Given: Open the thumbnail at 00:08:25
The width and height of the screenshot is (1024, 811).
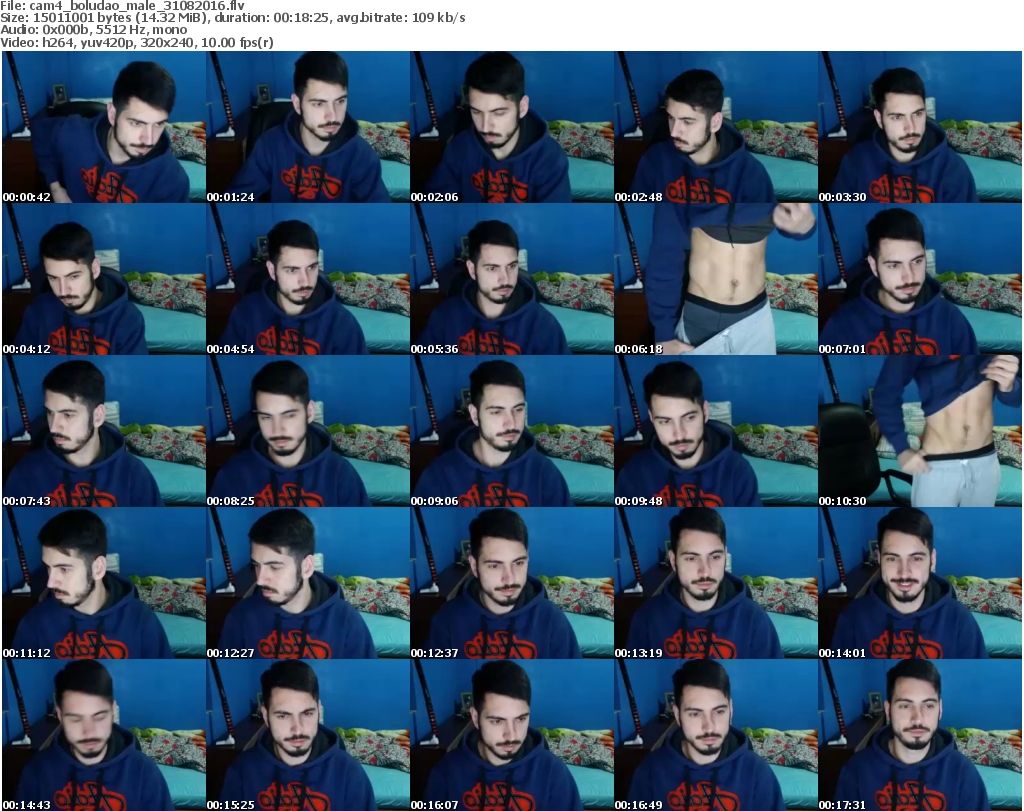Looking at the screenshot, I should 308,431.
